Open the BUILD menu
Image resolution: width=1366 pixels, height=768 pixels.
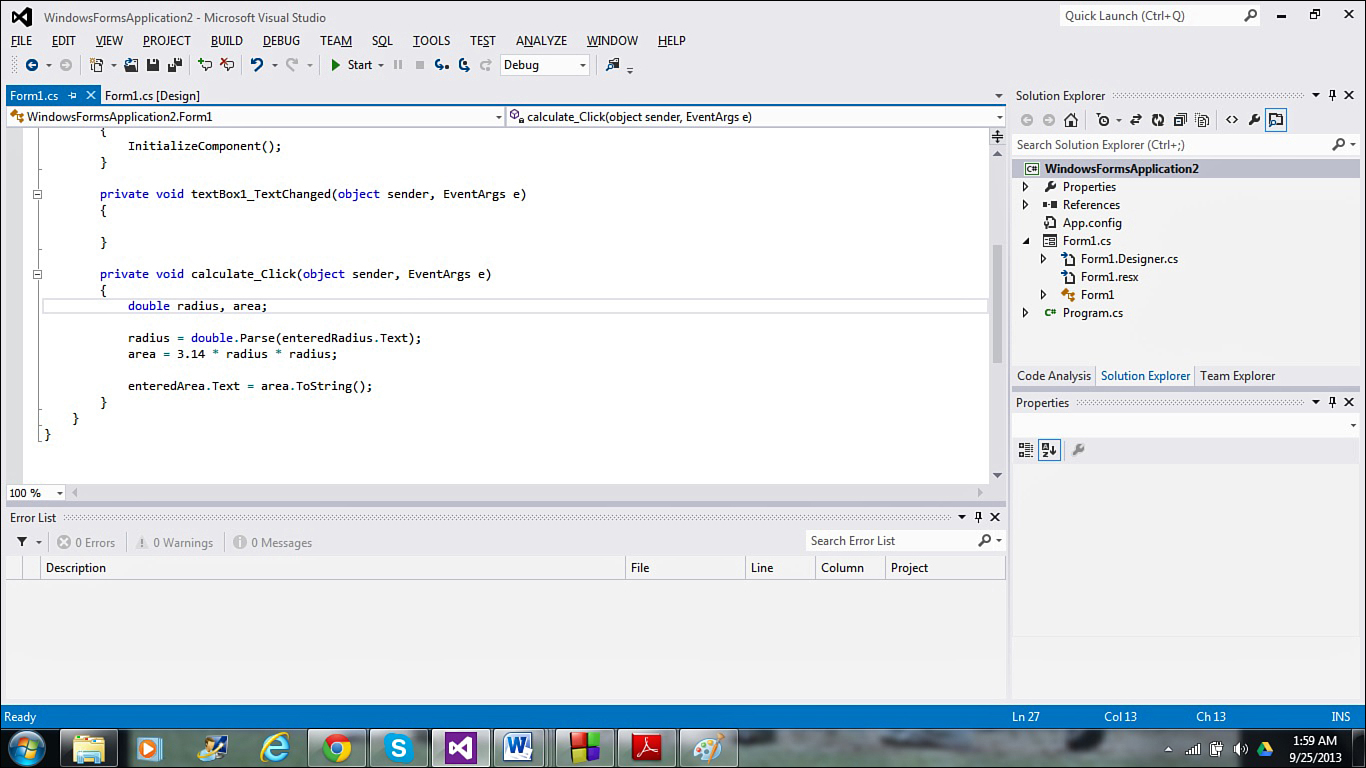point(226,41)
